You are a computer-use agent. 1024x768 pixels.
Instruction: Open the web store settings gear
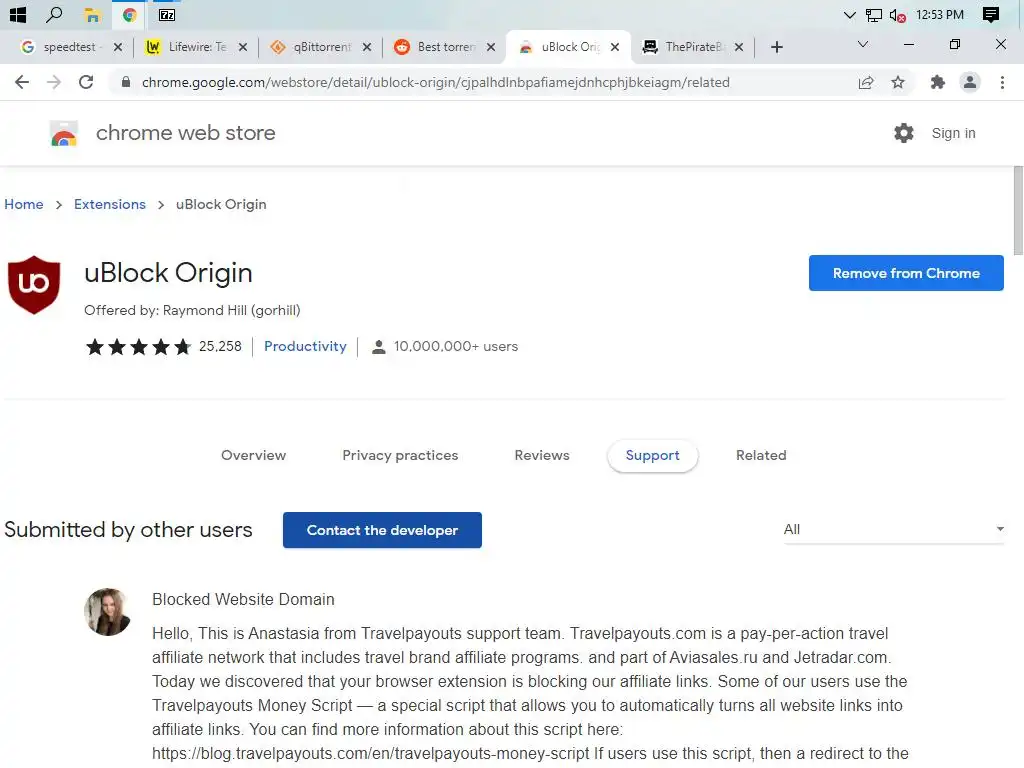click(x=904, y=133)
